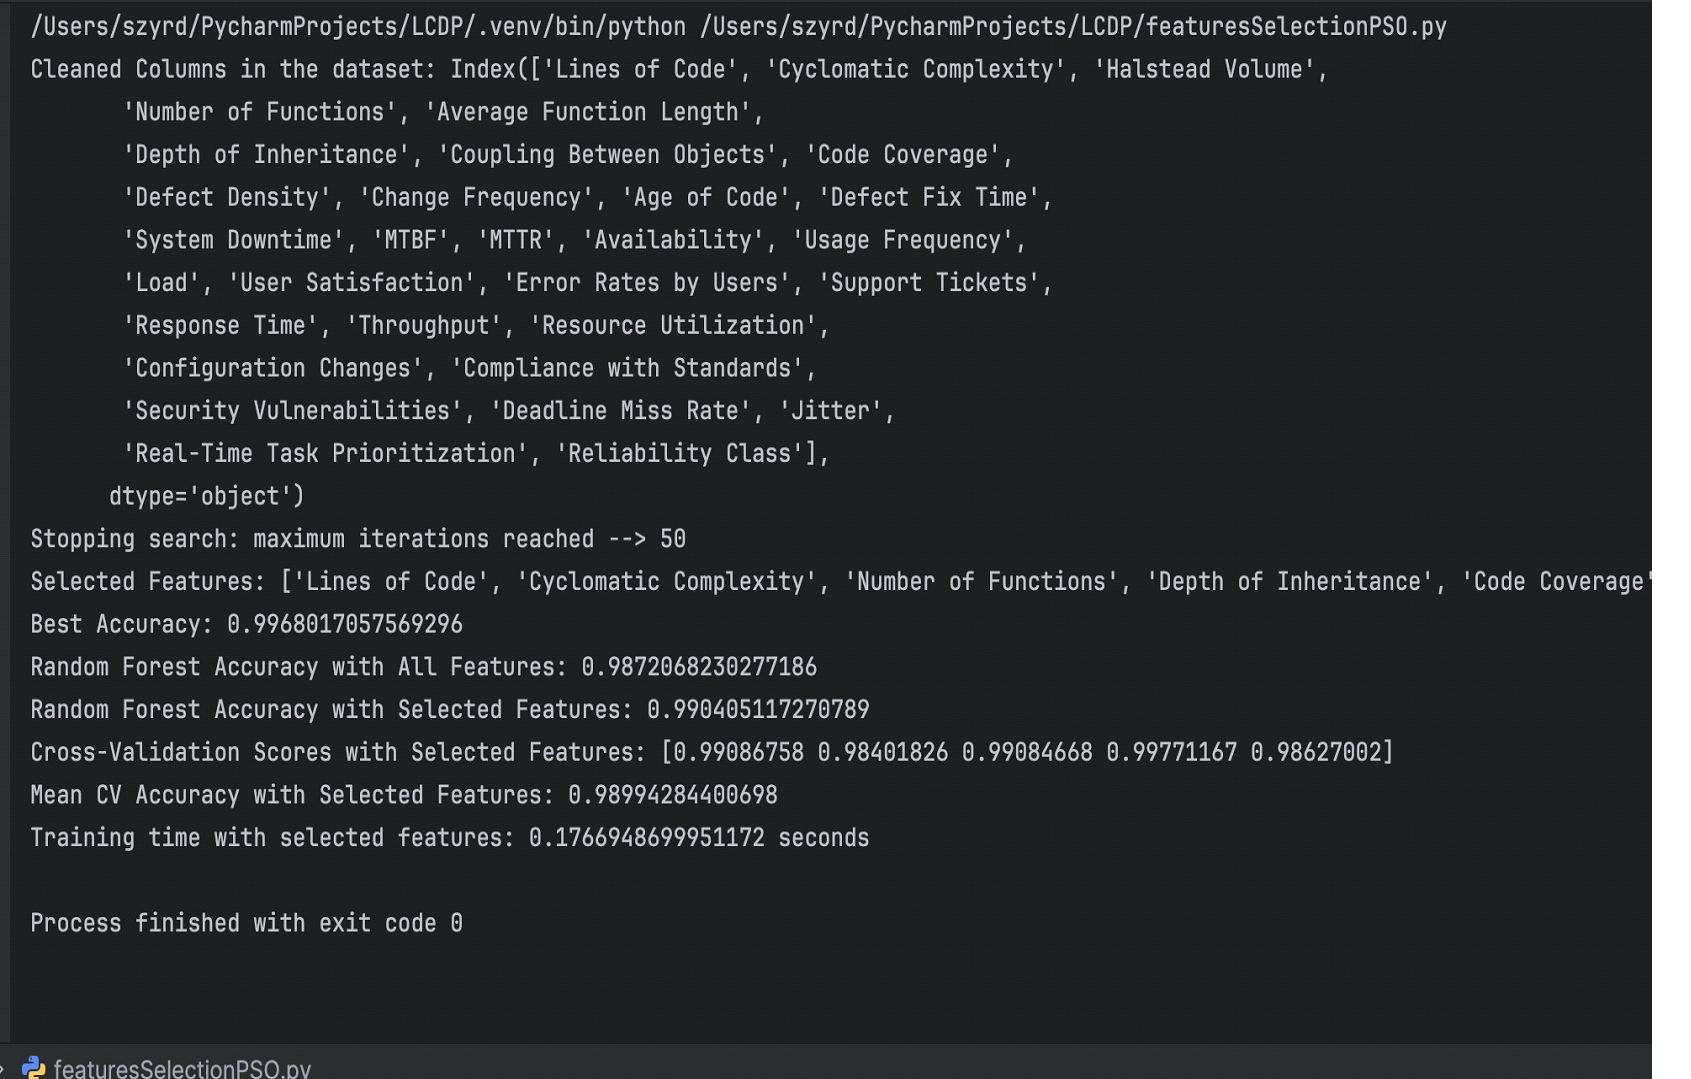Select the Mean CV Accuracy line
Image resolution: width=1691 pixels, height=1079 pixels.
404,795
